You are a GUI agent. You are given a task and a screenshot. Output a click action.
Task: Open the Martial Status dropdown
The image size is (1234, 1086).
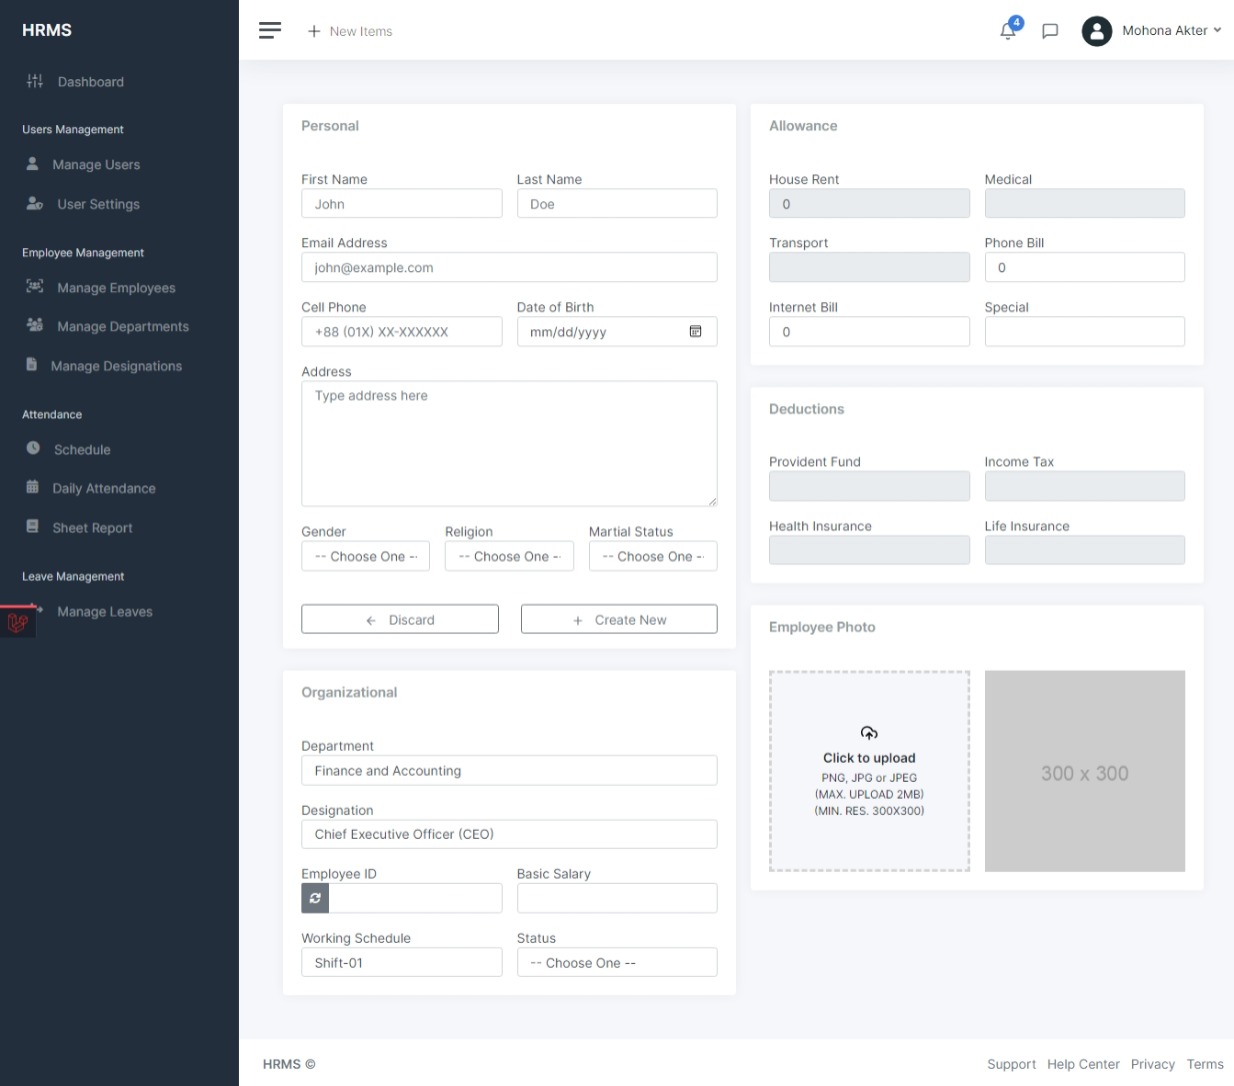click(x=653, y=556)
